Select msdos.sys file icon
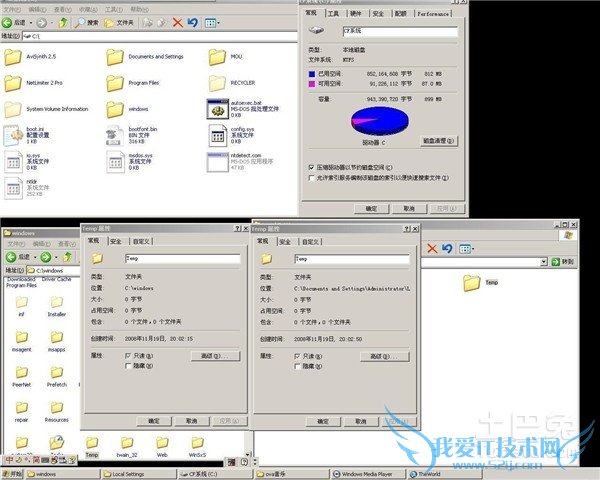The image size is (600, 480). (x=115, y=162)
